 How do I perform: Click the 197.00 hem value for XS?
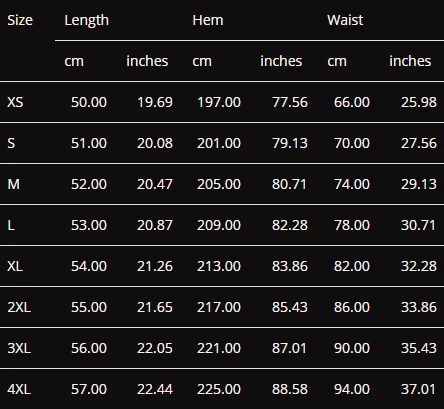pyautogui.click(x=219, y=102)
